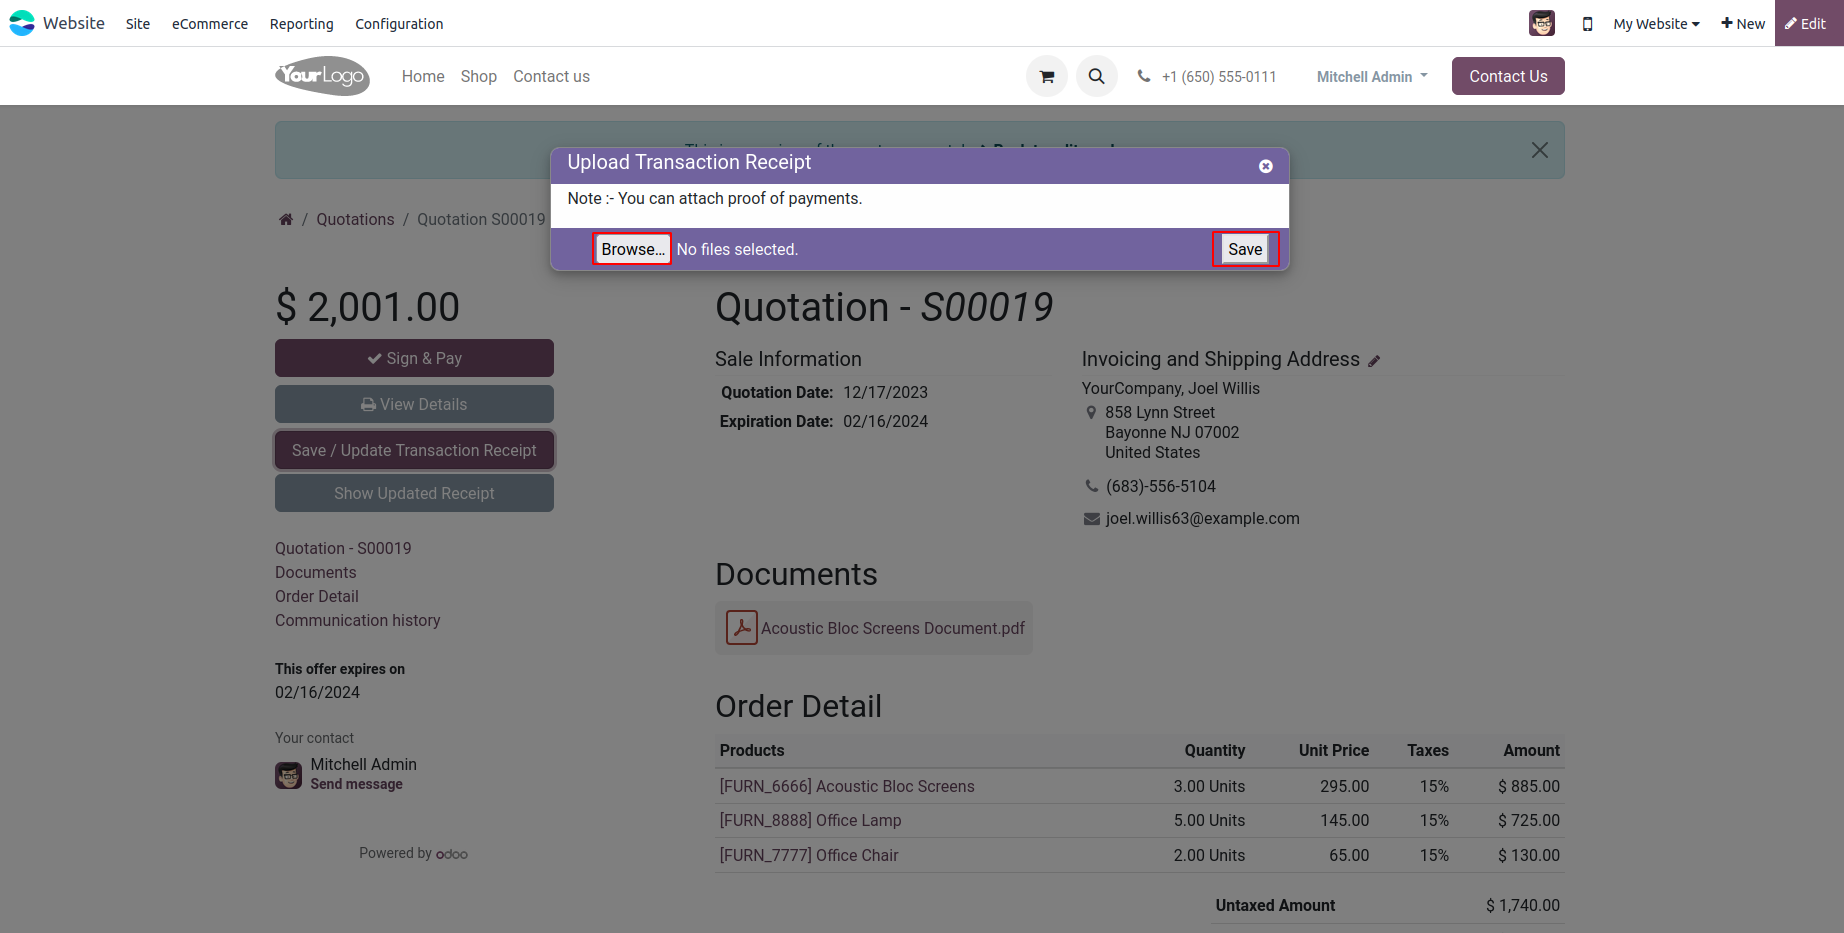This screenshot has height=933, width=1844.
Task: Click the home breadcrumb icon
Action: (x=286, y=220)
